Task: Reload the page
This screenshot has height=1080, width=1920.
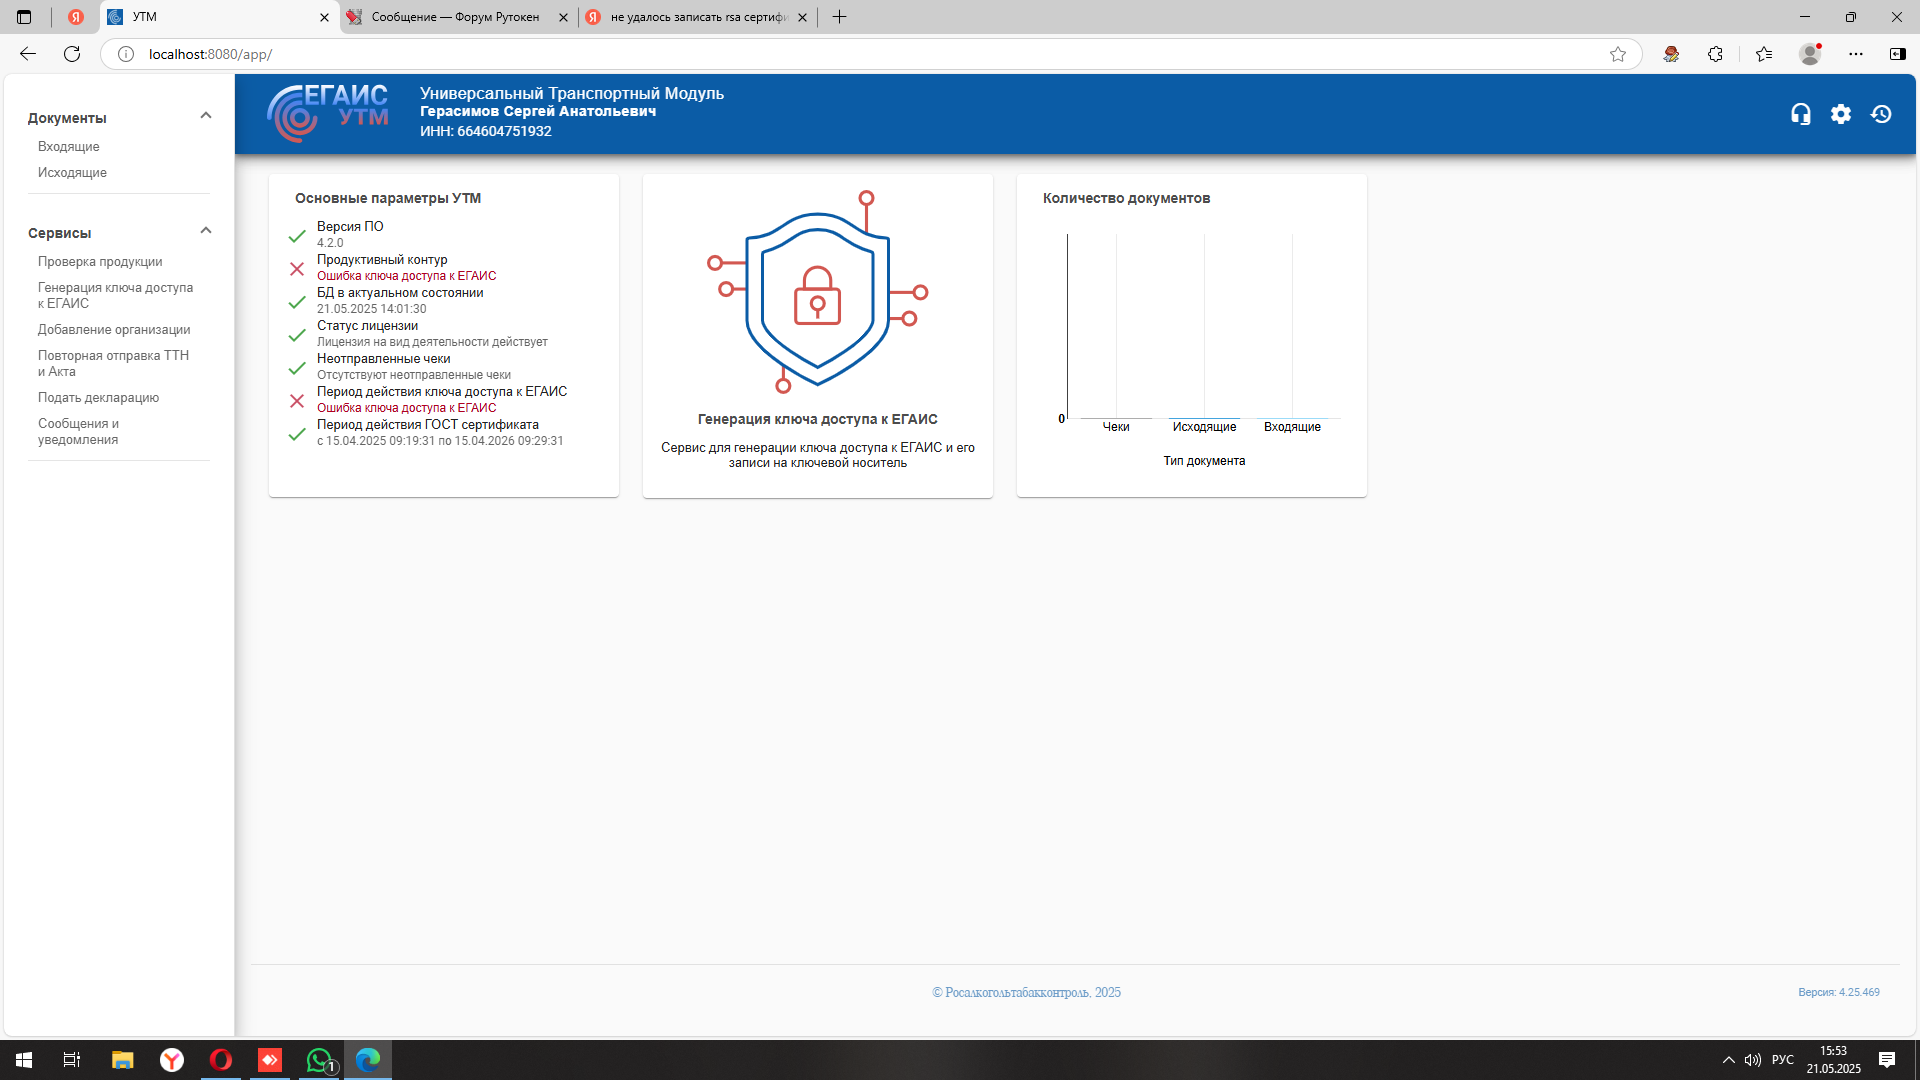Action: pyautogui.click(x=72, y=54)
